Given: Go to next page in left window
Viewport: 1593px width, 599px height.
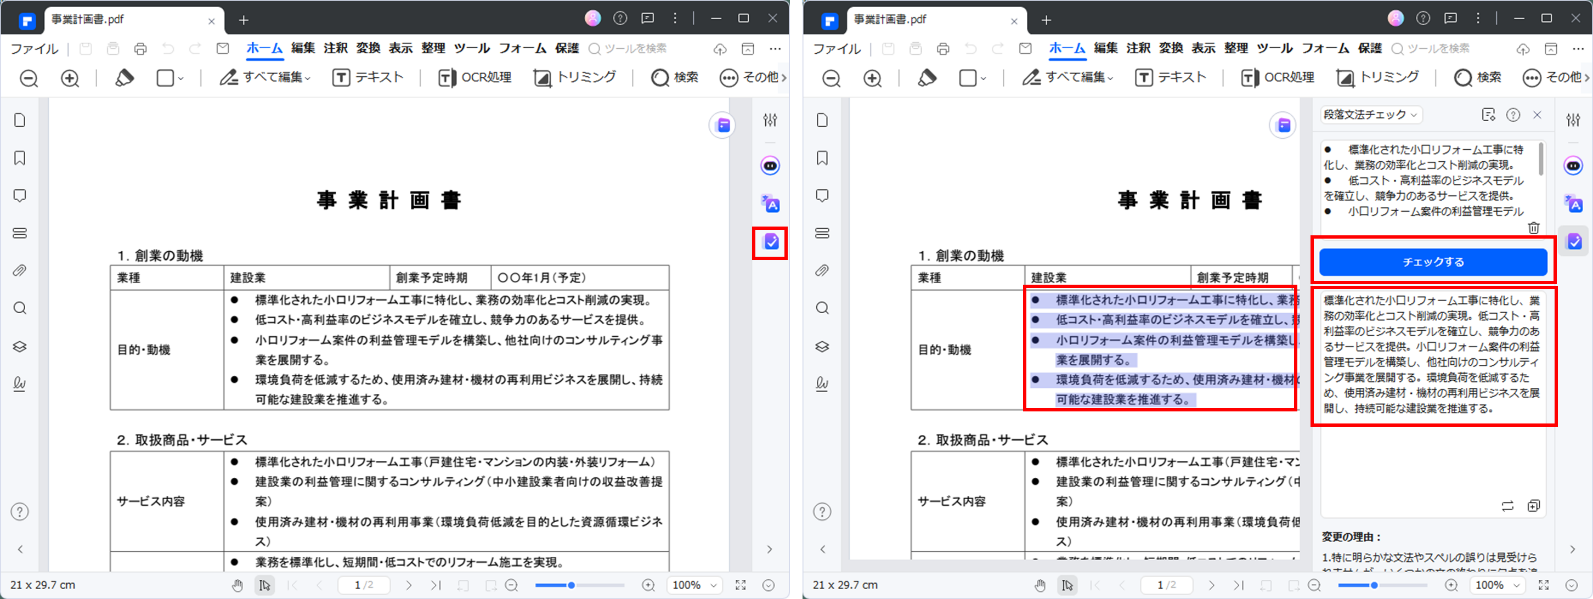Looking at the screenshot, I should (408, 585).
